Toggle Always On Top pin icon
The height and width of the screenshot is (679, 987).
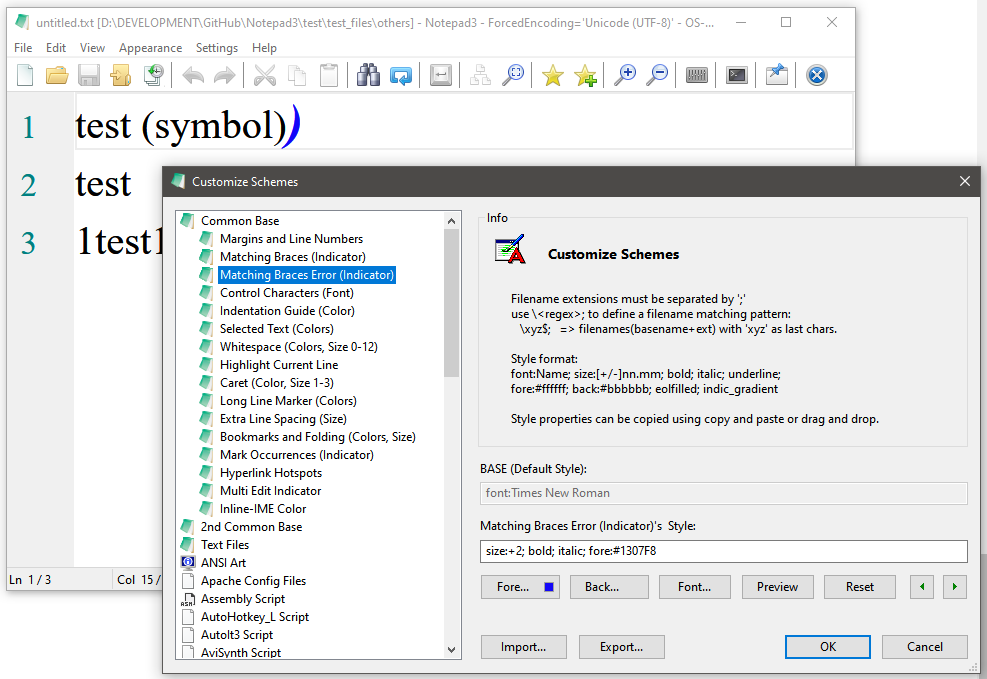pyautogui.click(x=777, y=76)
